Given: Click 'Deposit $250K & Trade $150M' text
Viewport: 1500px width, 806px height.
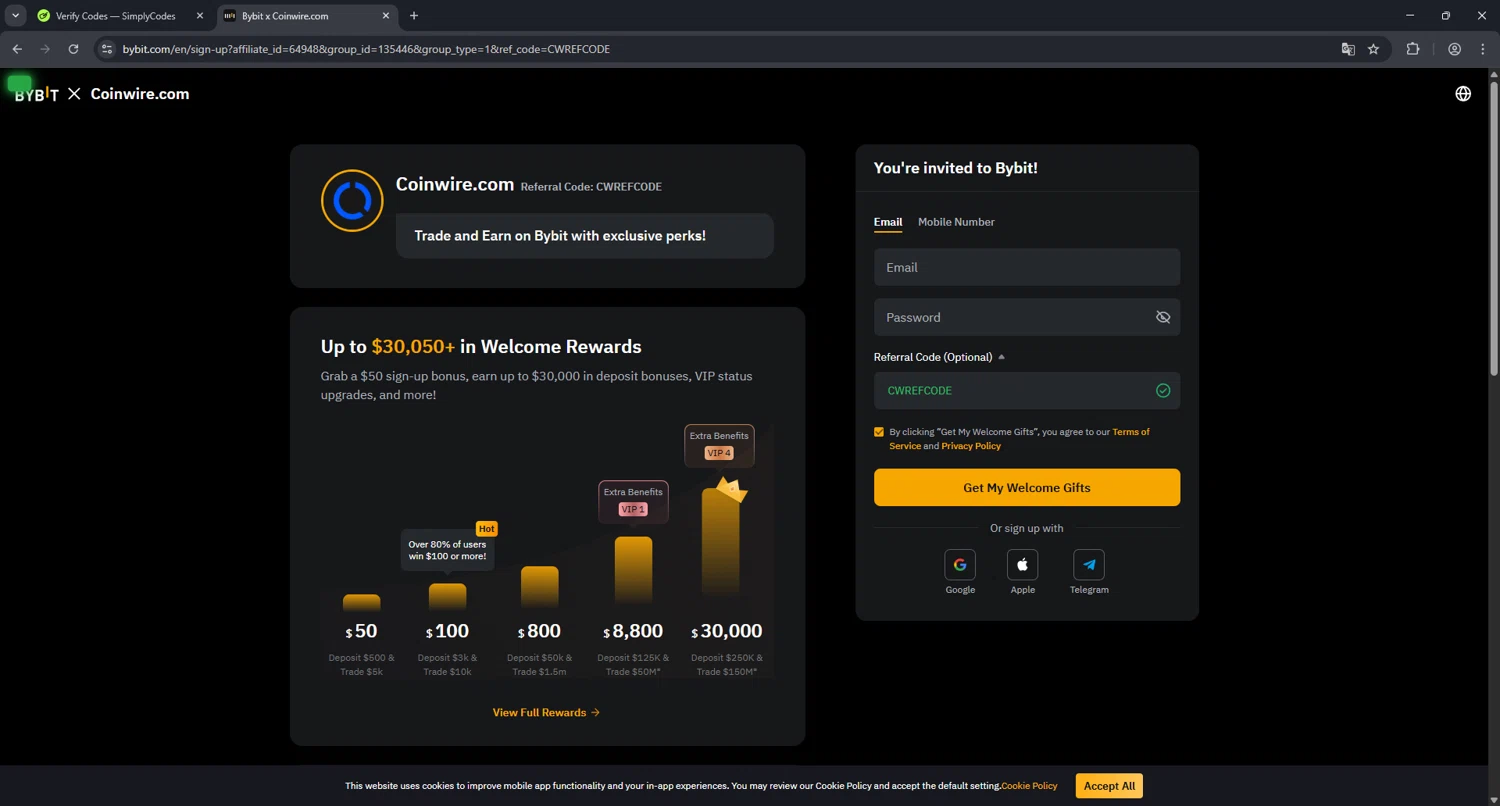Looking at the screenshot, I should click(727, 665).
